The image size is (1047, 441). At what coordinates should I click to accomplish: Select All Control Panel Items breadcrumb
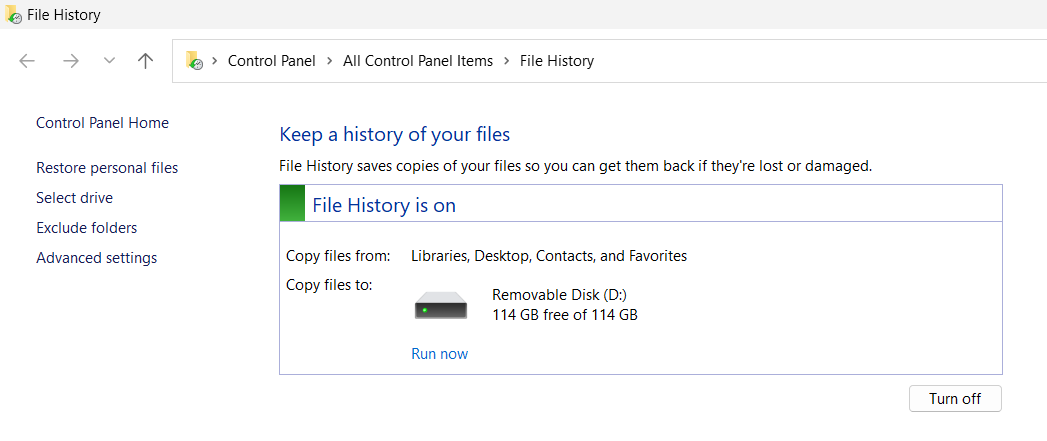coord(418,61)
